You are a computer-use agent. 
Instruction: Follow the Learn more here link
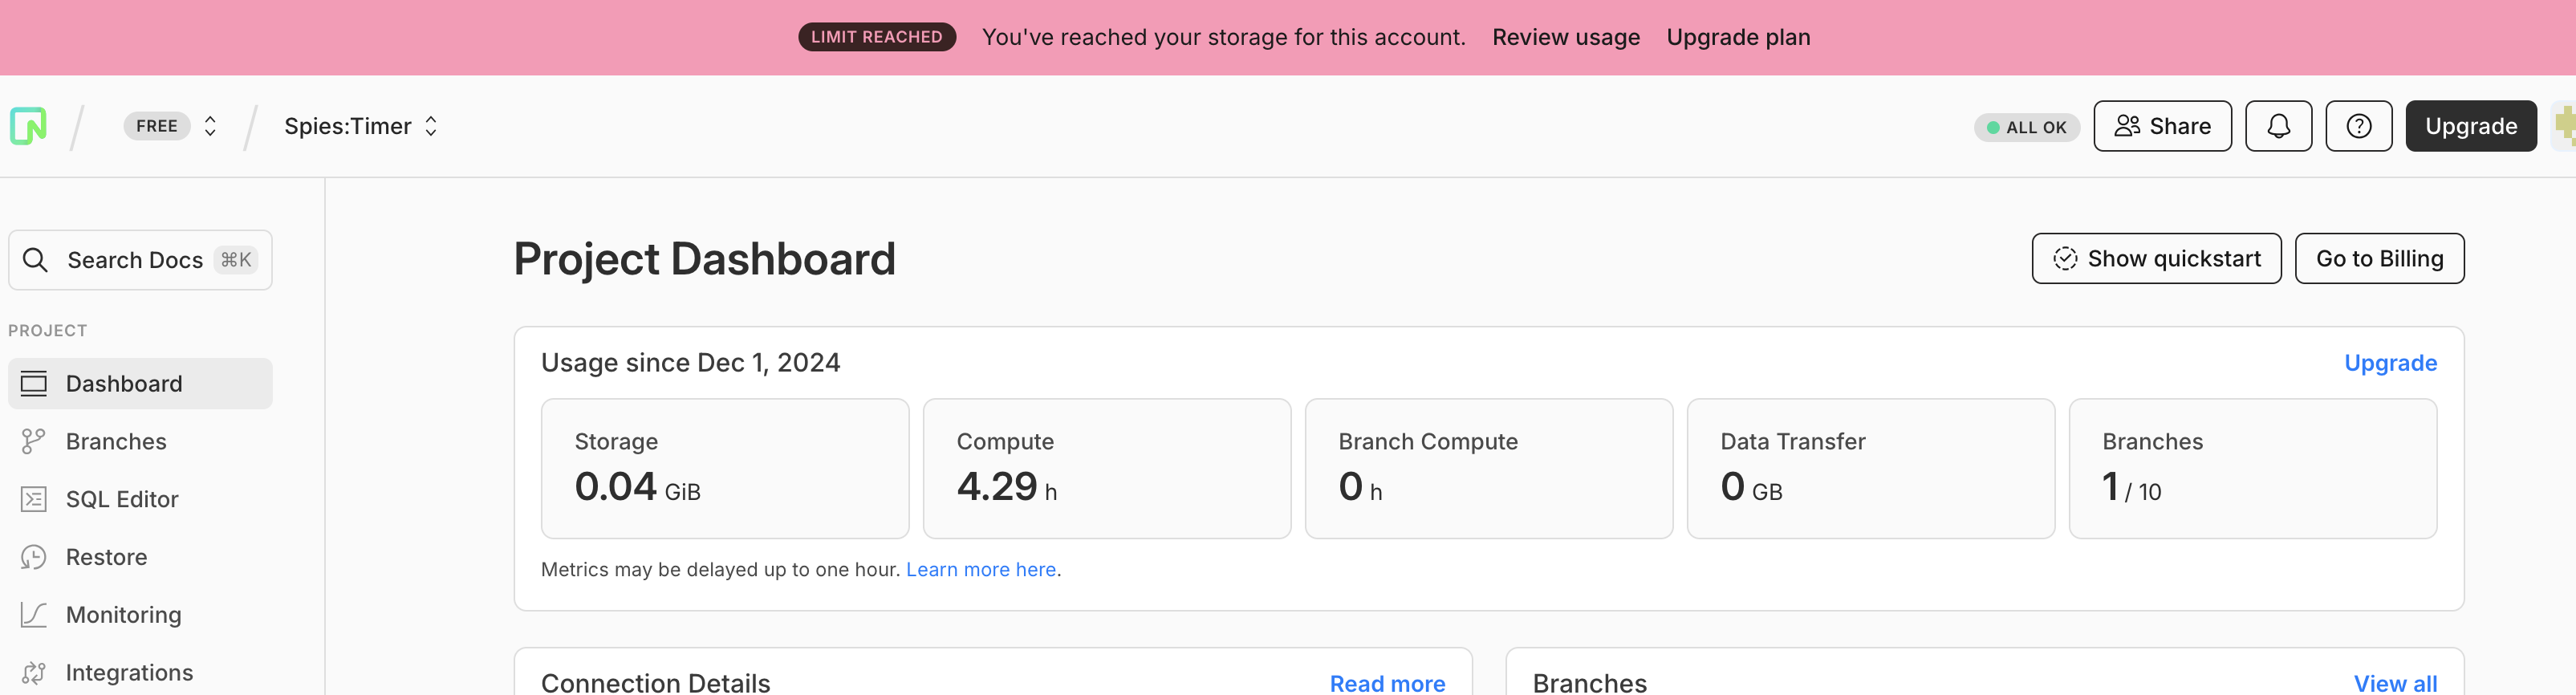(980, 569)
